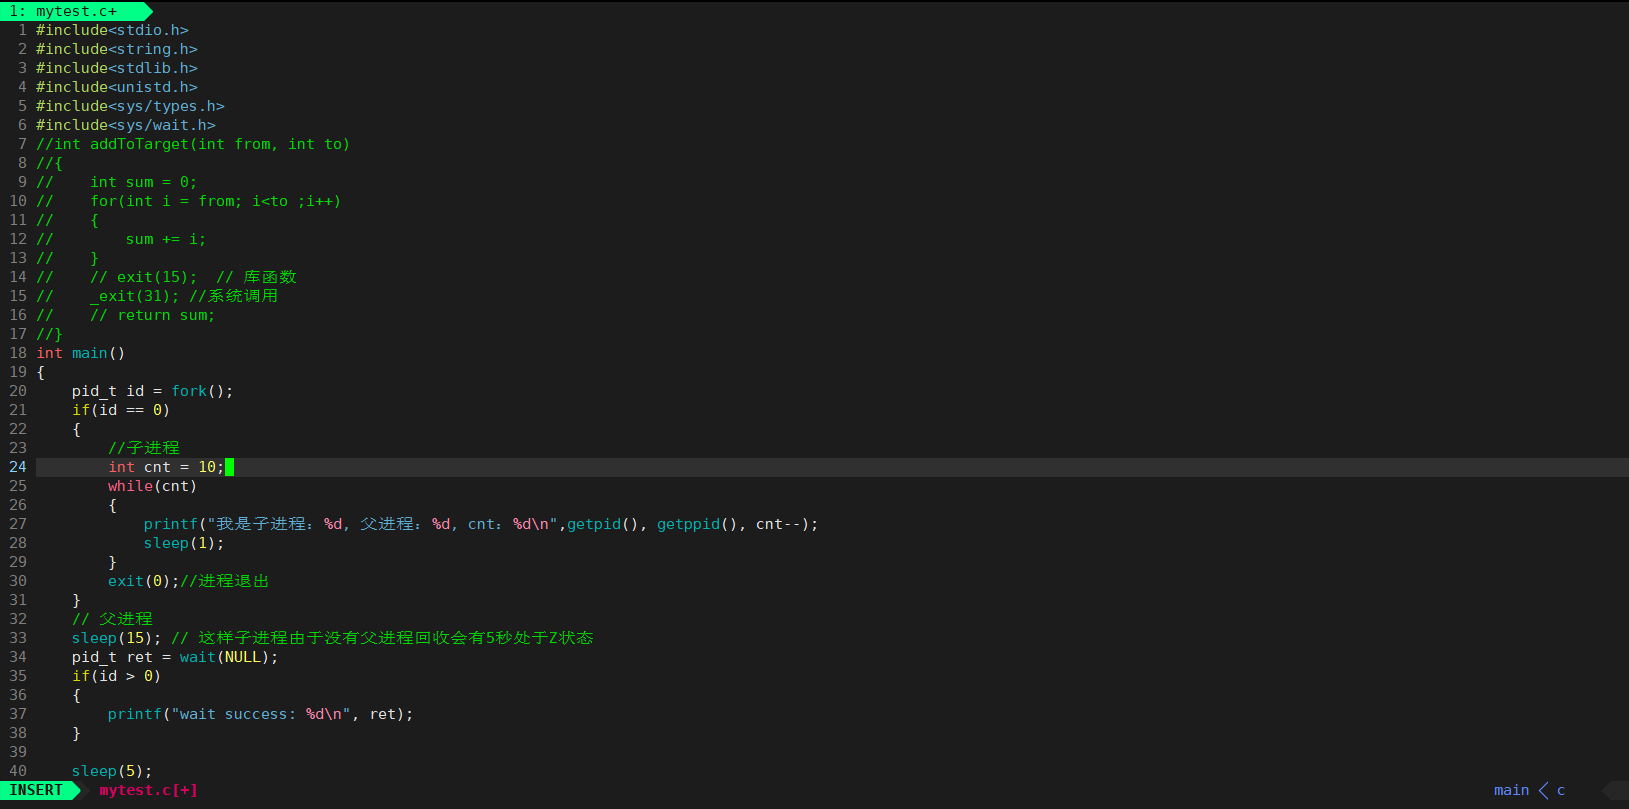1629x809 pixels.
Task: Click the fork() call on line 20
Action: tap(202, 391)
